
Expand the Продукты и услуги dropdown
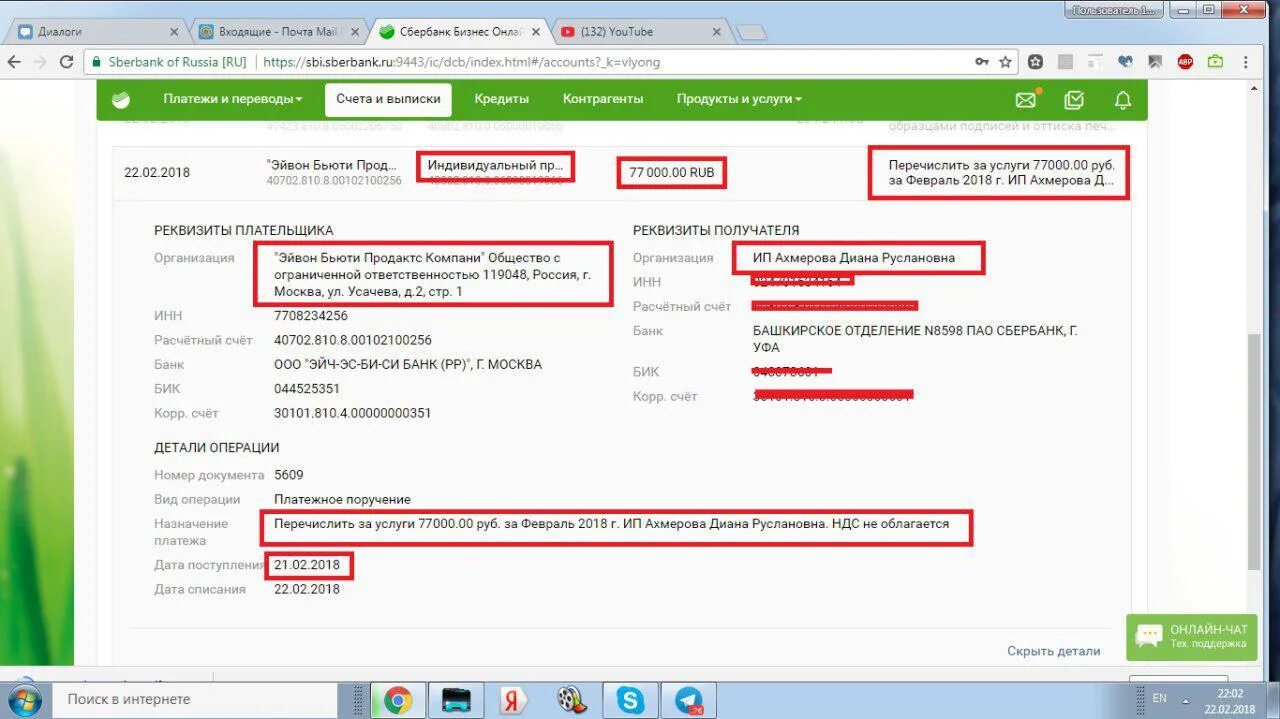tap(739, 99)
